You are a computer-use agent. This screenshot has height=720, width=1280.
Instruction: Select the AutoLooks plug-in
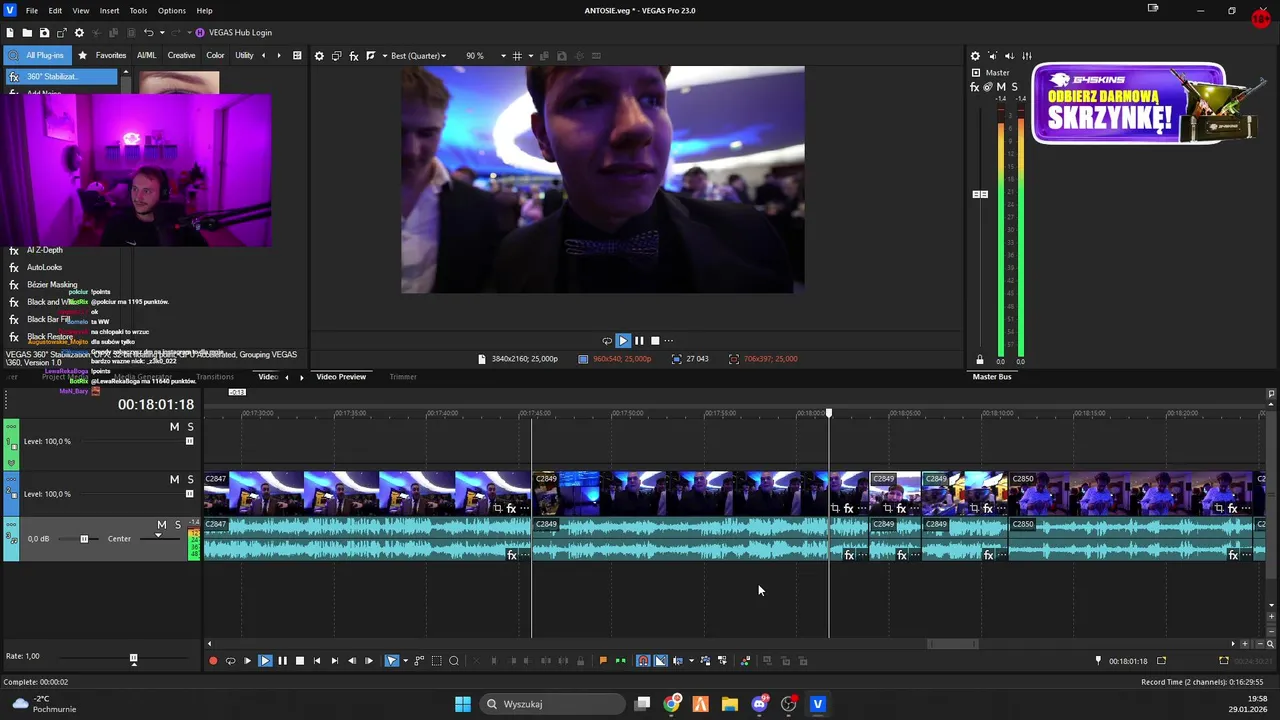pyautogui.click(x=44, y=267)
